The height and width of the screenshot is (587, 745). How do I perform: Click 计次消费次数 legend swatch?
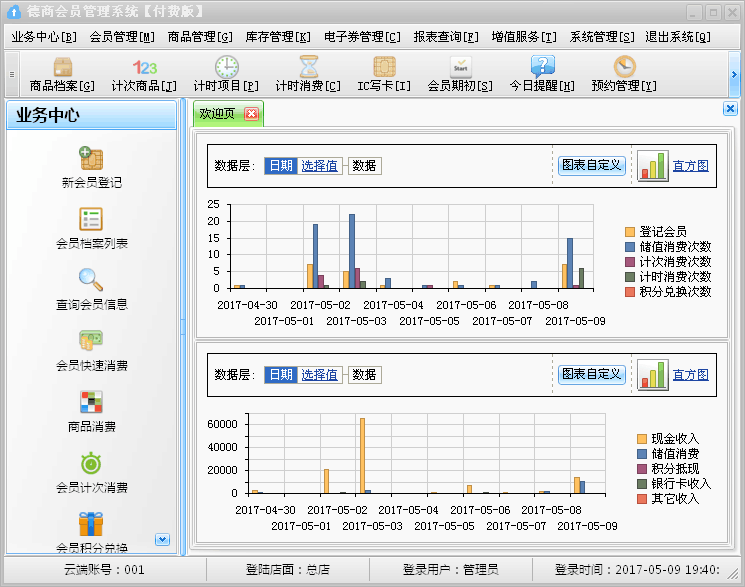point(630,262)
